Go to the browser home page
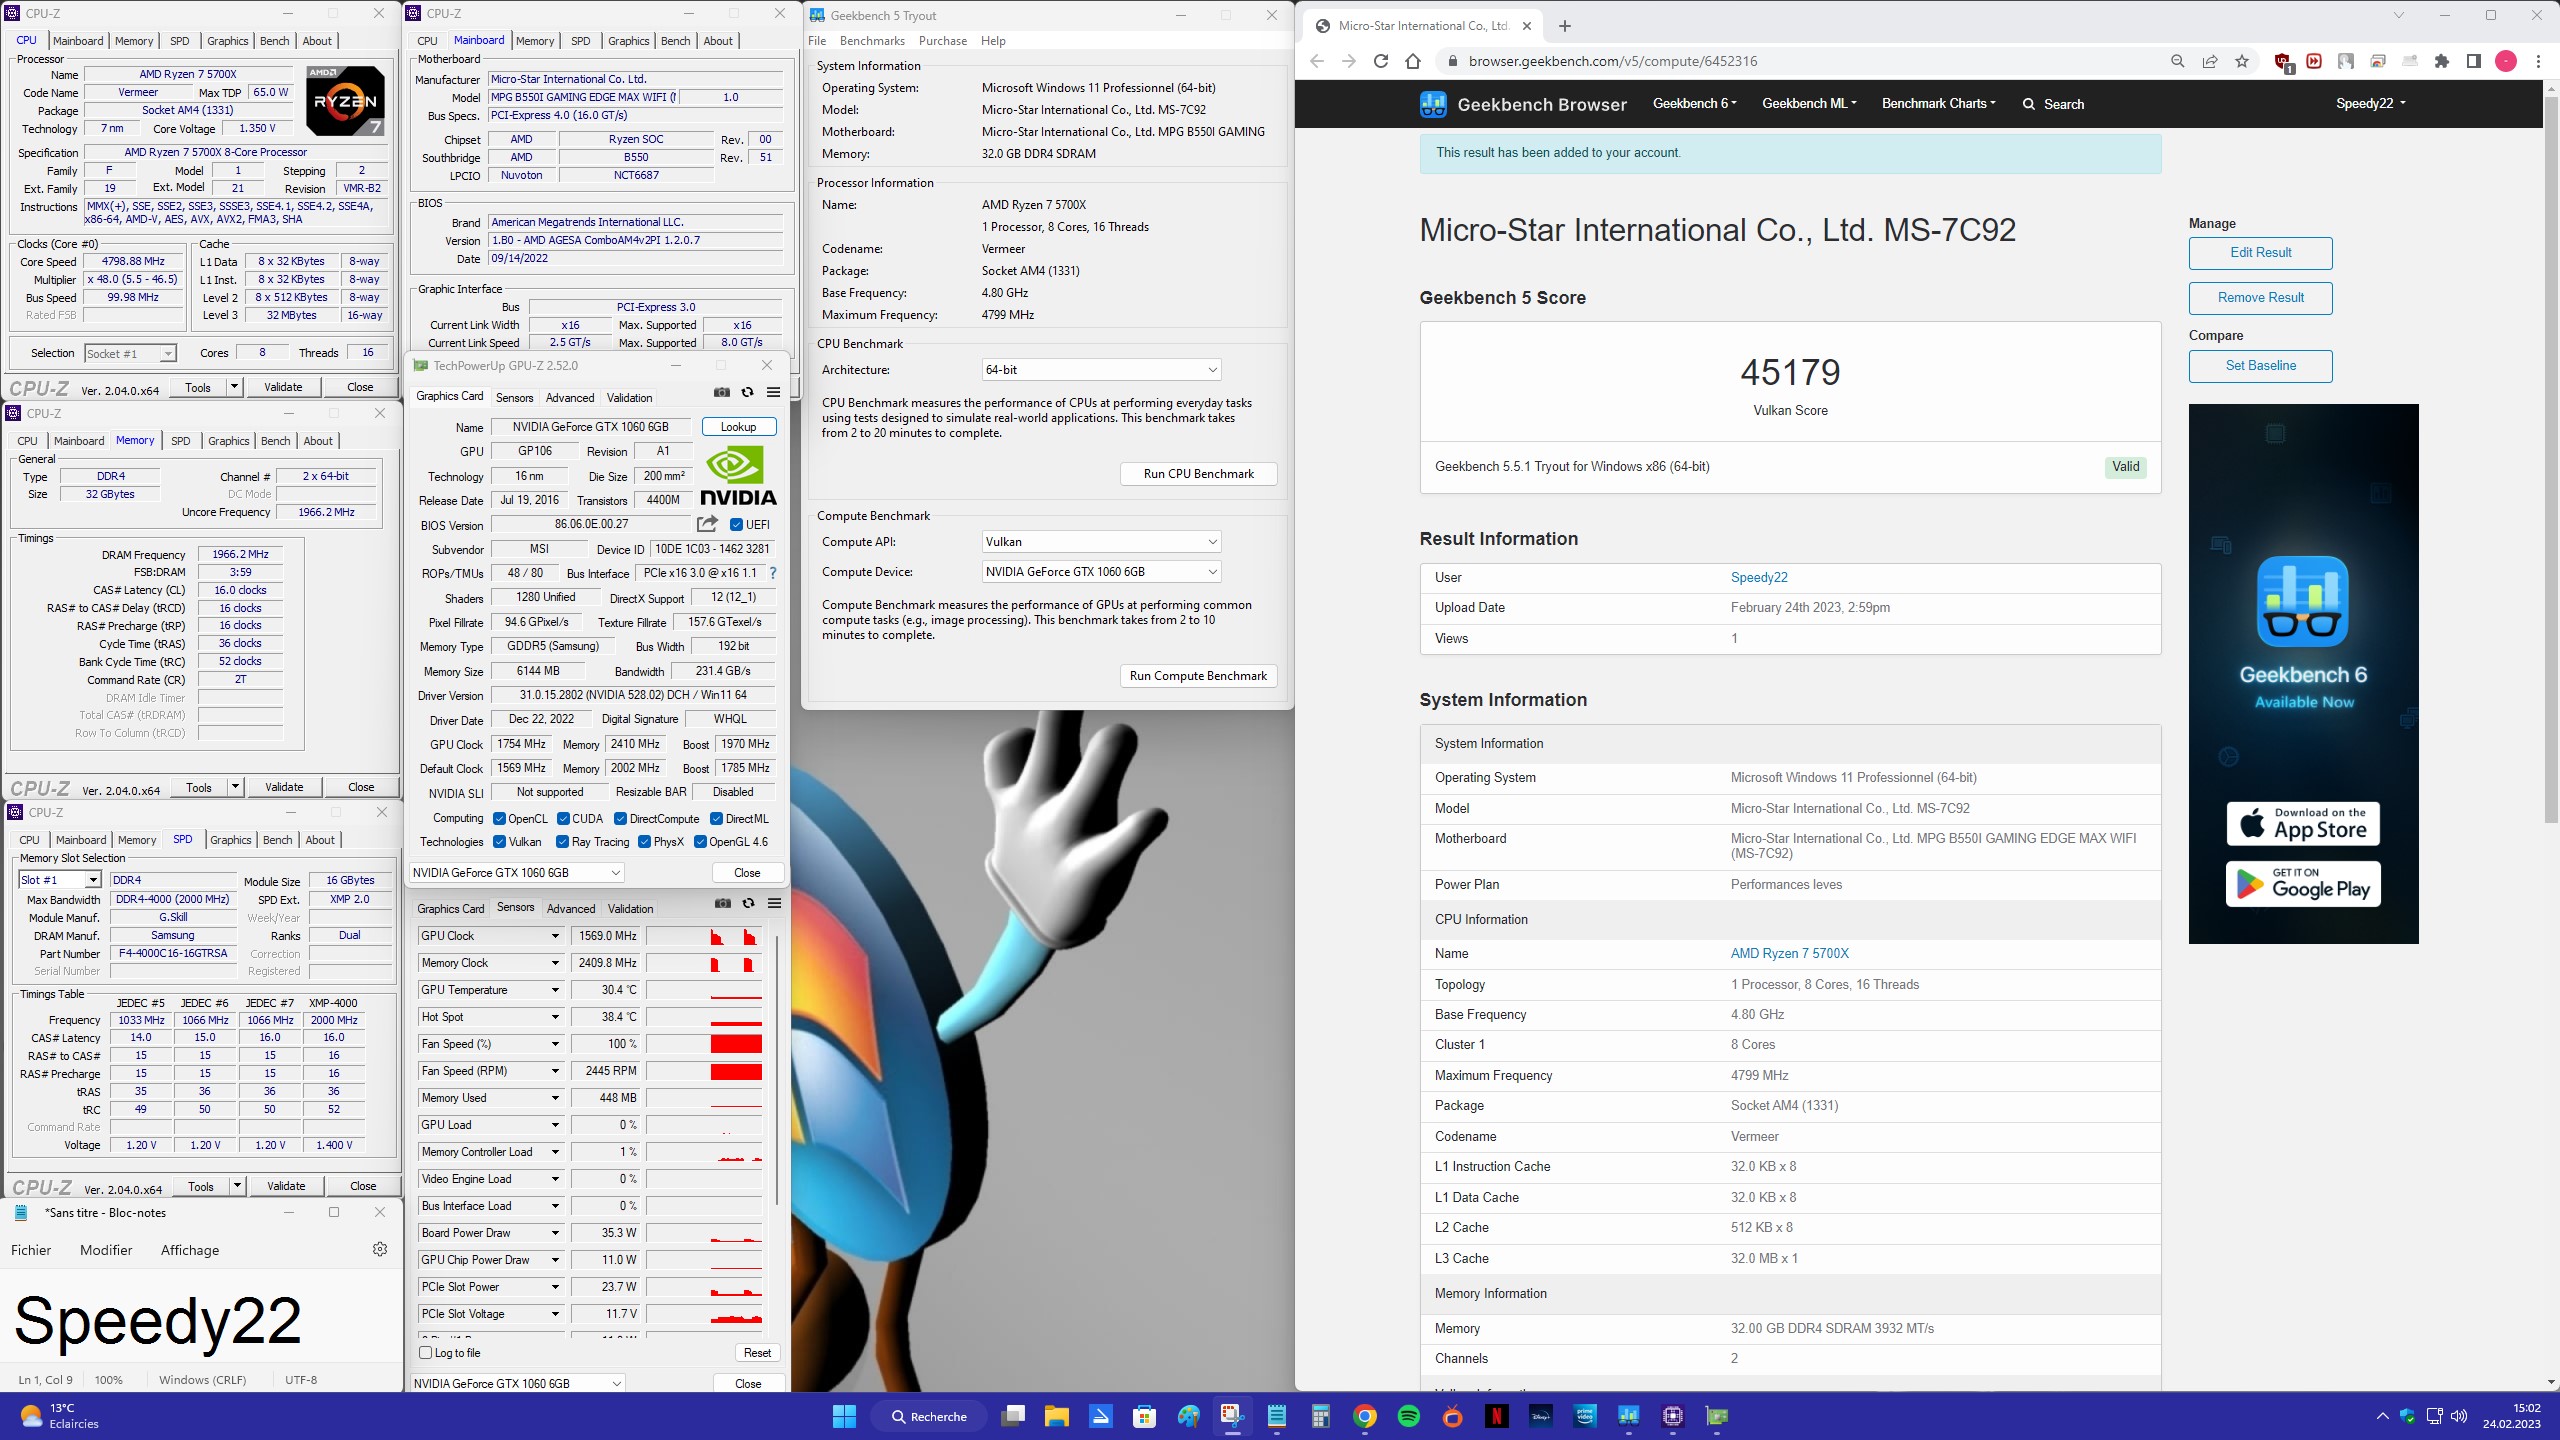Screen dimensions: 2560x1440 coord(1413,61)
